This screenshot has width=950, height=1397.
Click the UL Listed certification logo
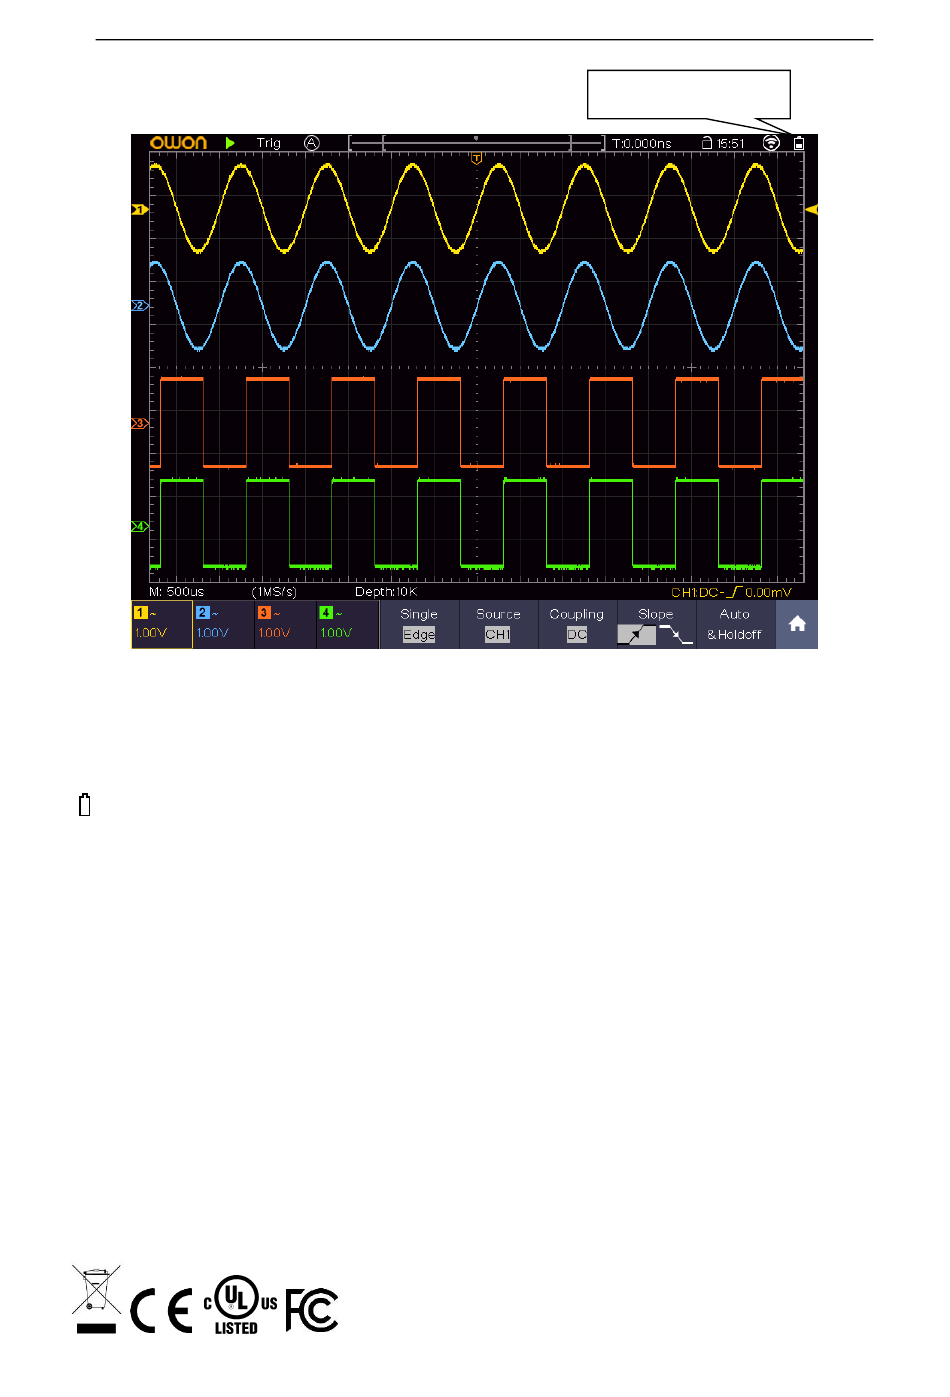tap(240, 1305)
